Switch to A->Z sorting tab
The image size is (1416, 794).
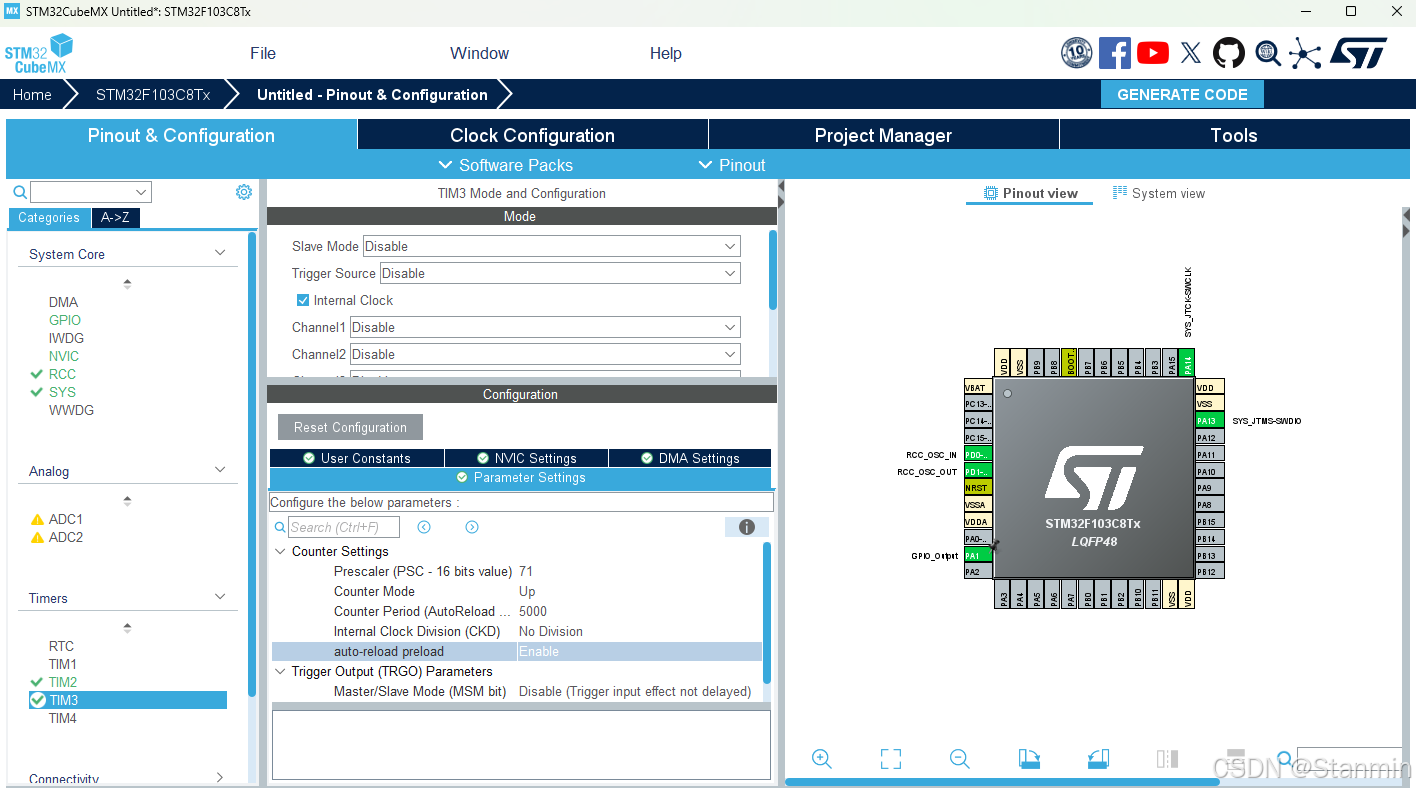[115, 217]
